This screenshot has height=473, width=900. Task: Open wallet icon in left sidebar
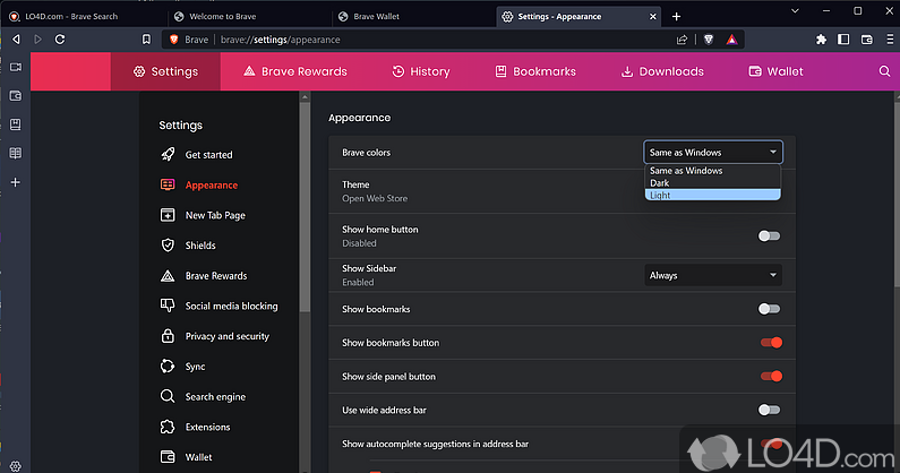point(15,96)
